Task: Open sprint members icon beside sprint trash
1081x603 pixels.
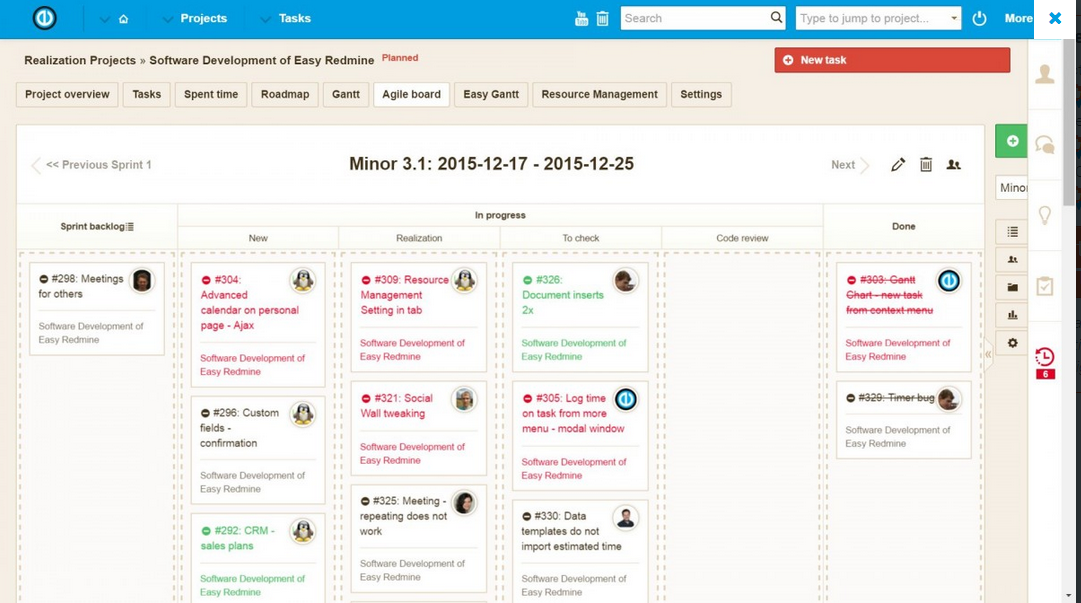Action: click(x=953, y=165)
